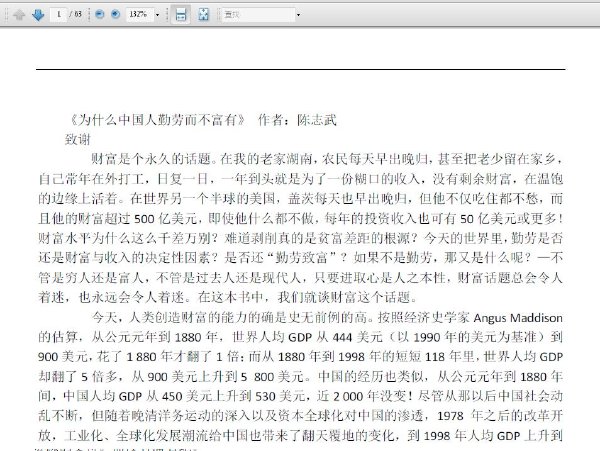Click the name Angus Maddison in text

[x=518, y=318]
